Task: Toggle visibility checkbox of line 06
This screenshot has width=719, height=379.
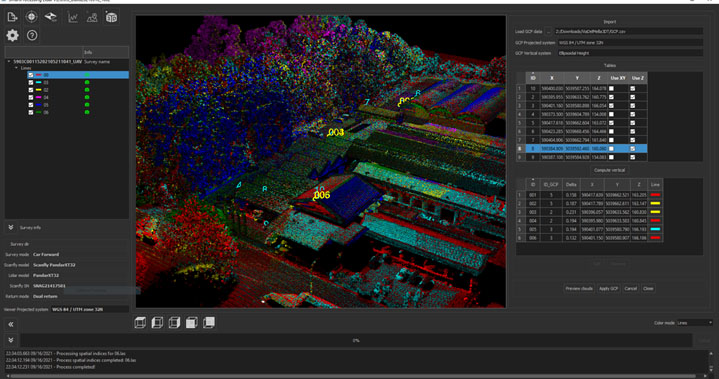Action: coord(31,112)
